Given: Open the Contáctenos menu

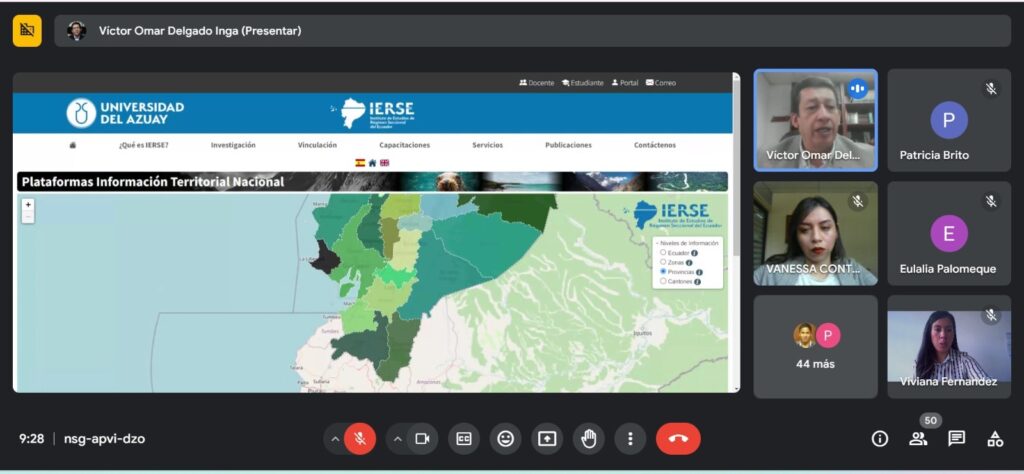Looking at the screenshot, I should click(x=655, y=145).
